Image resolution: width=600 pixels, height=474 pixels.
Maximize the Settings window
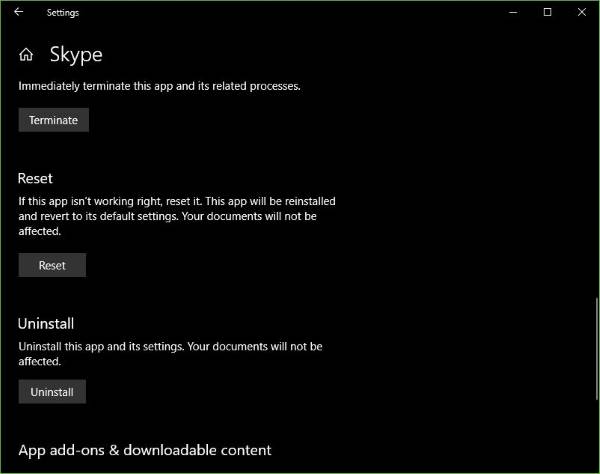coord(547,12)
